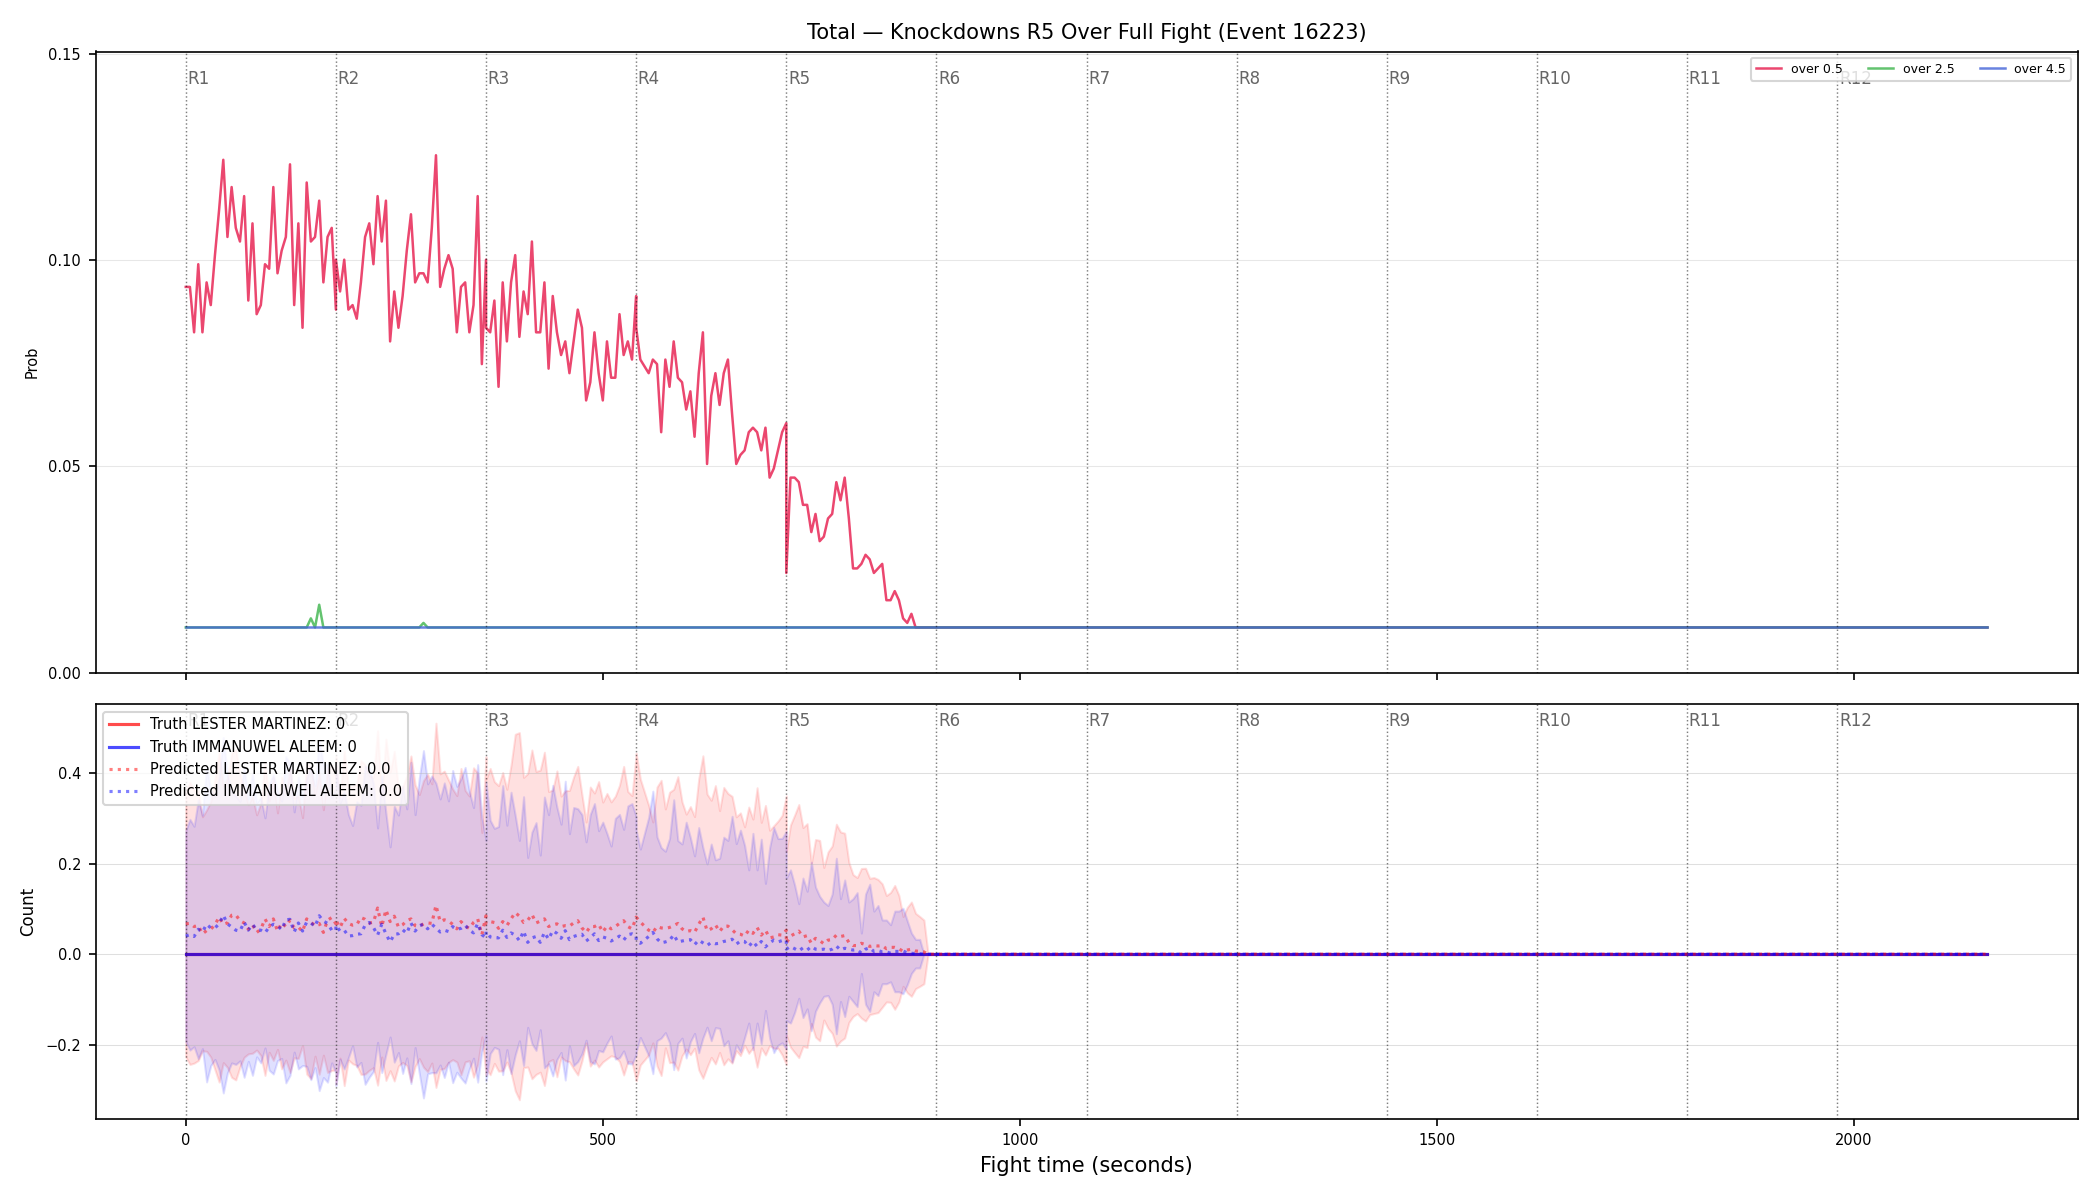Viewport: 2100px width, 1200px height.
Task: Click the R7 round label in the Count chart
Action: click(1099, 720)
